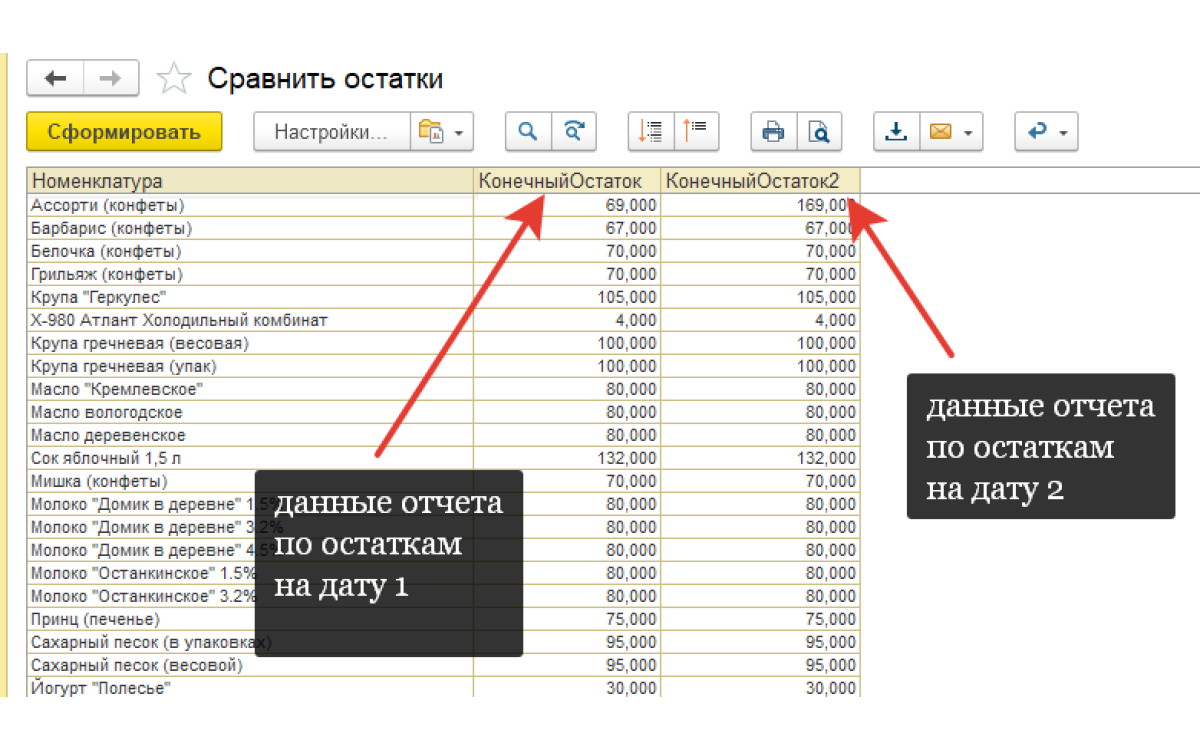Select the КонечныйОстаток2 column header
The image size is (1200, 750).
[760, 181]
